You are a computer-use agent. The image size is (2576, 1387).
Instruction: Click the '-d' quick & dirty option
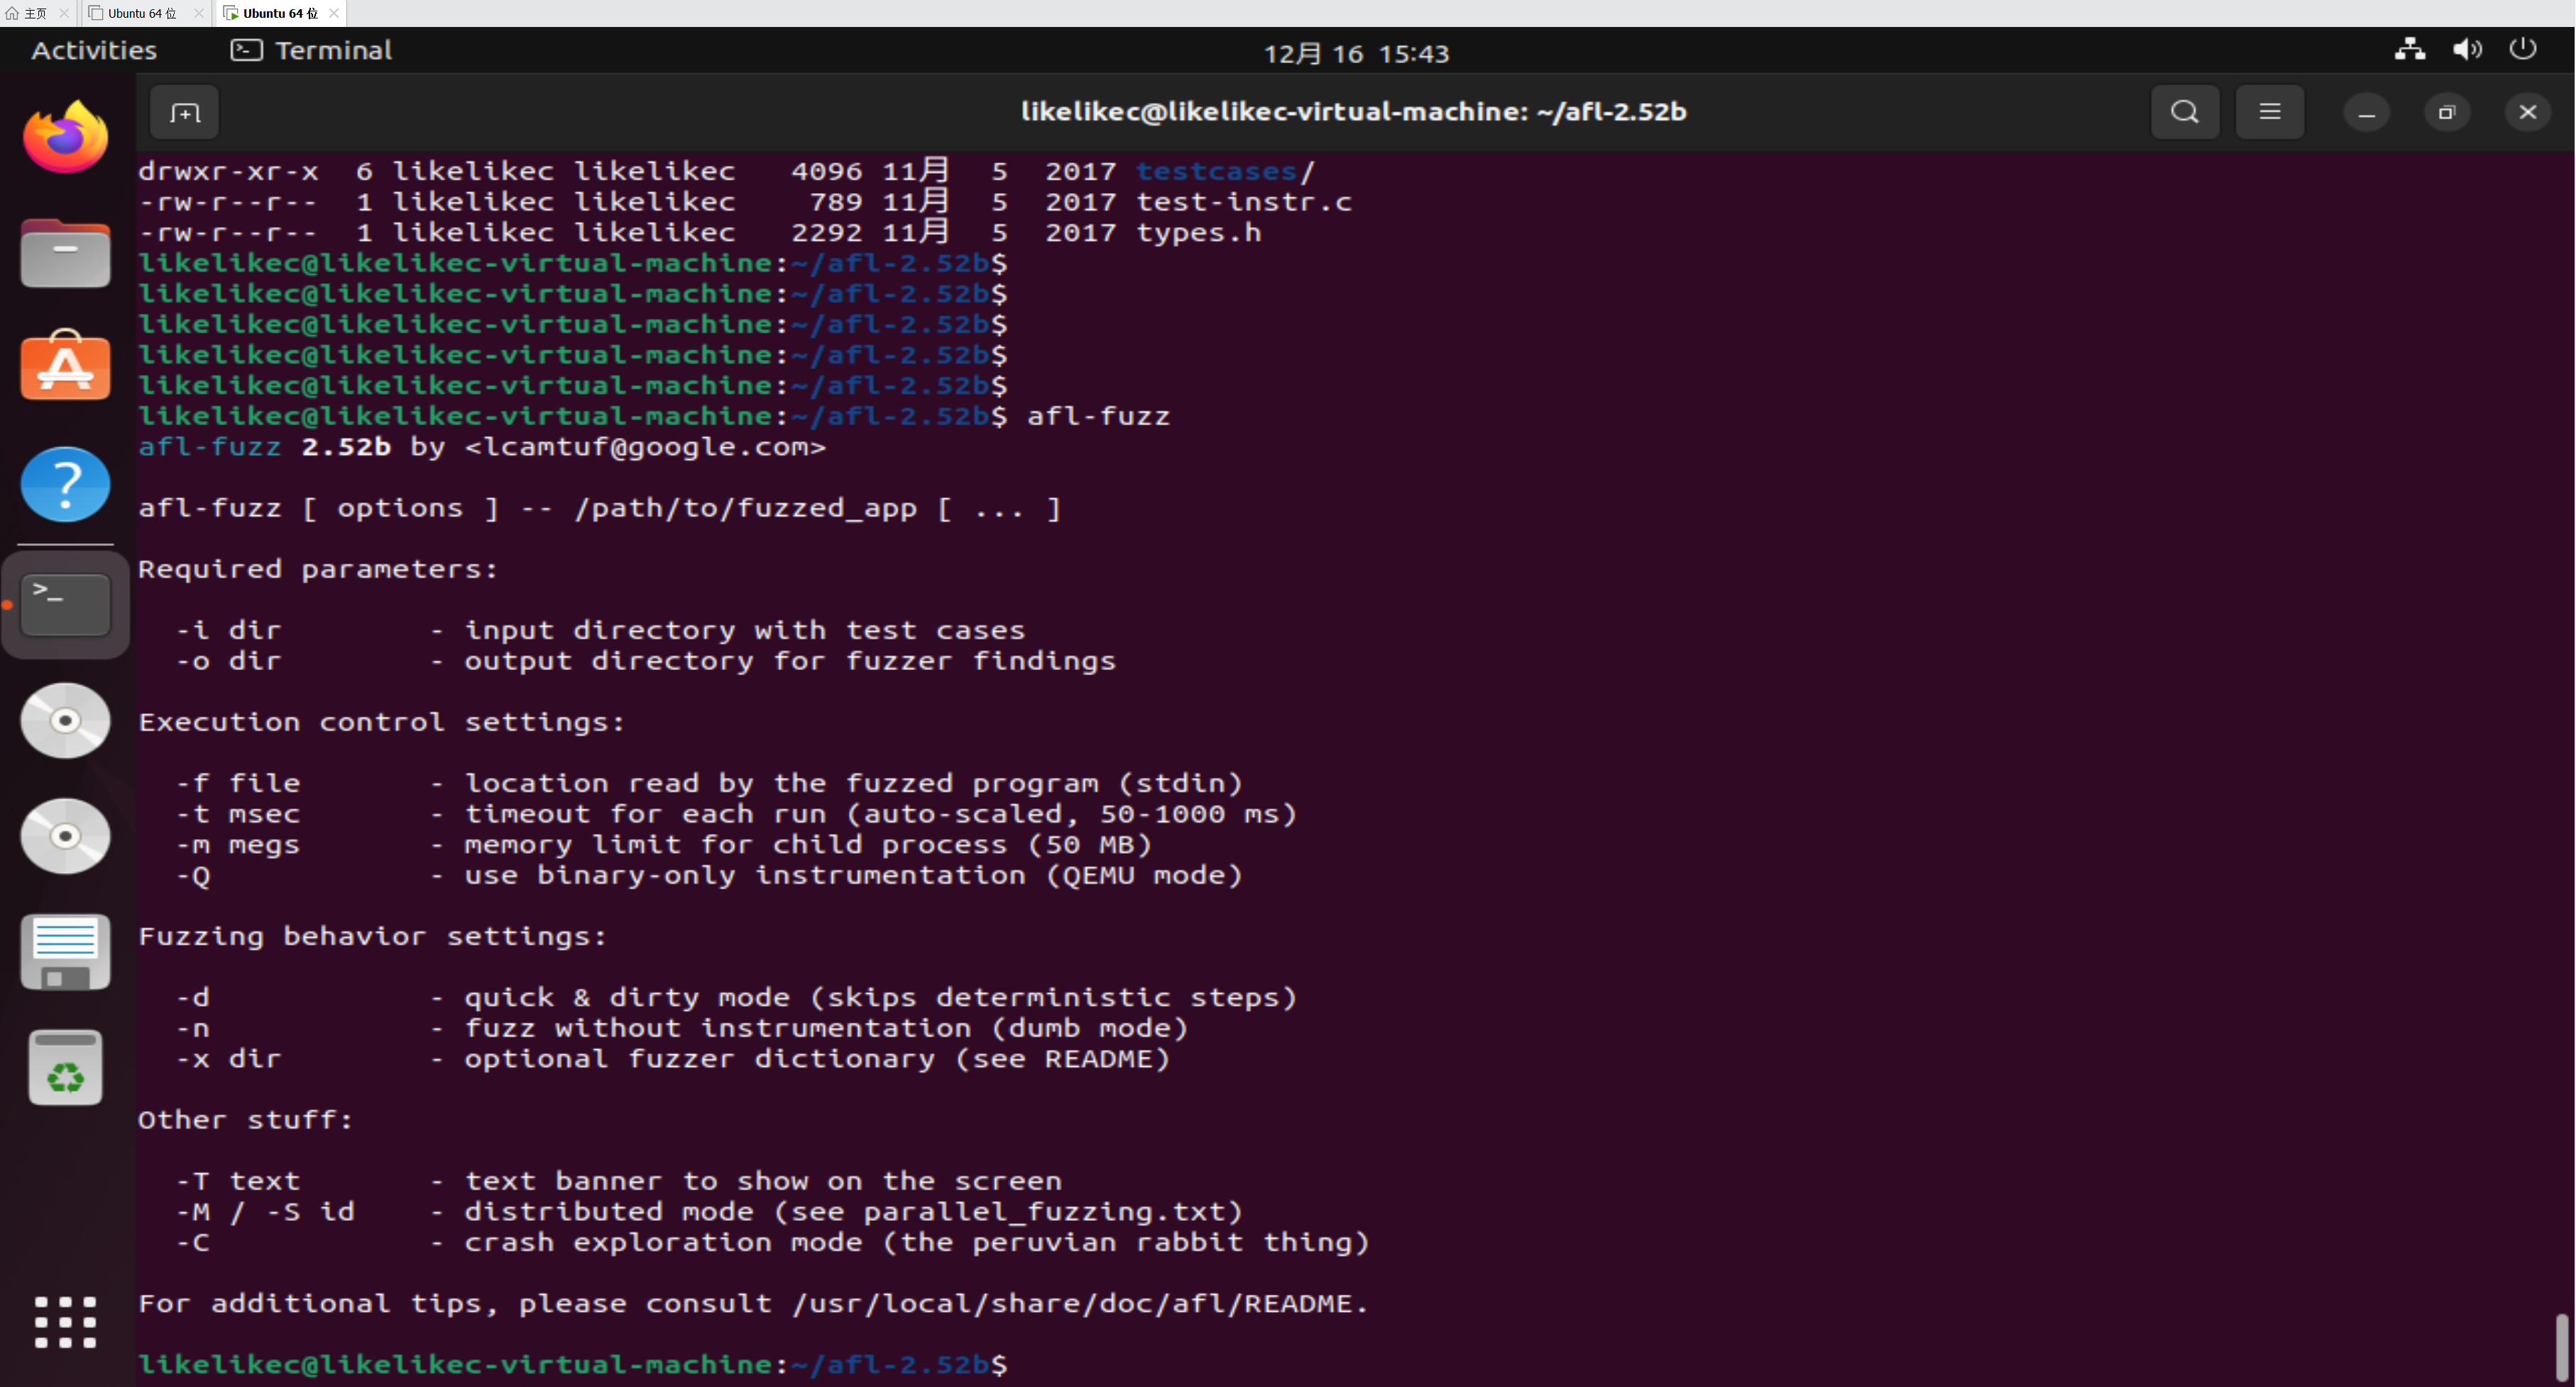[193, 997]
